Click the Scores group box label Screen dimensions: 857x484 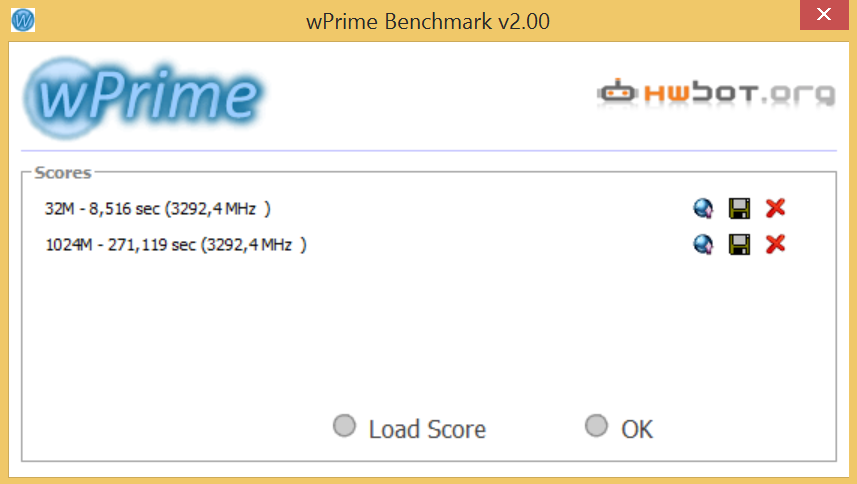[62, 173]
